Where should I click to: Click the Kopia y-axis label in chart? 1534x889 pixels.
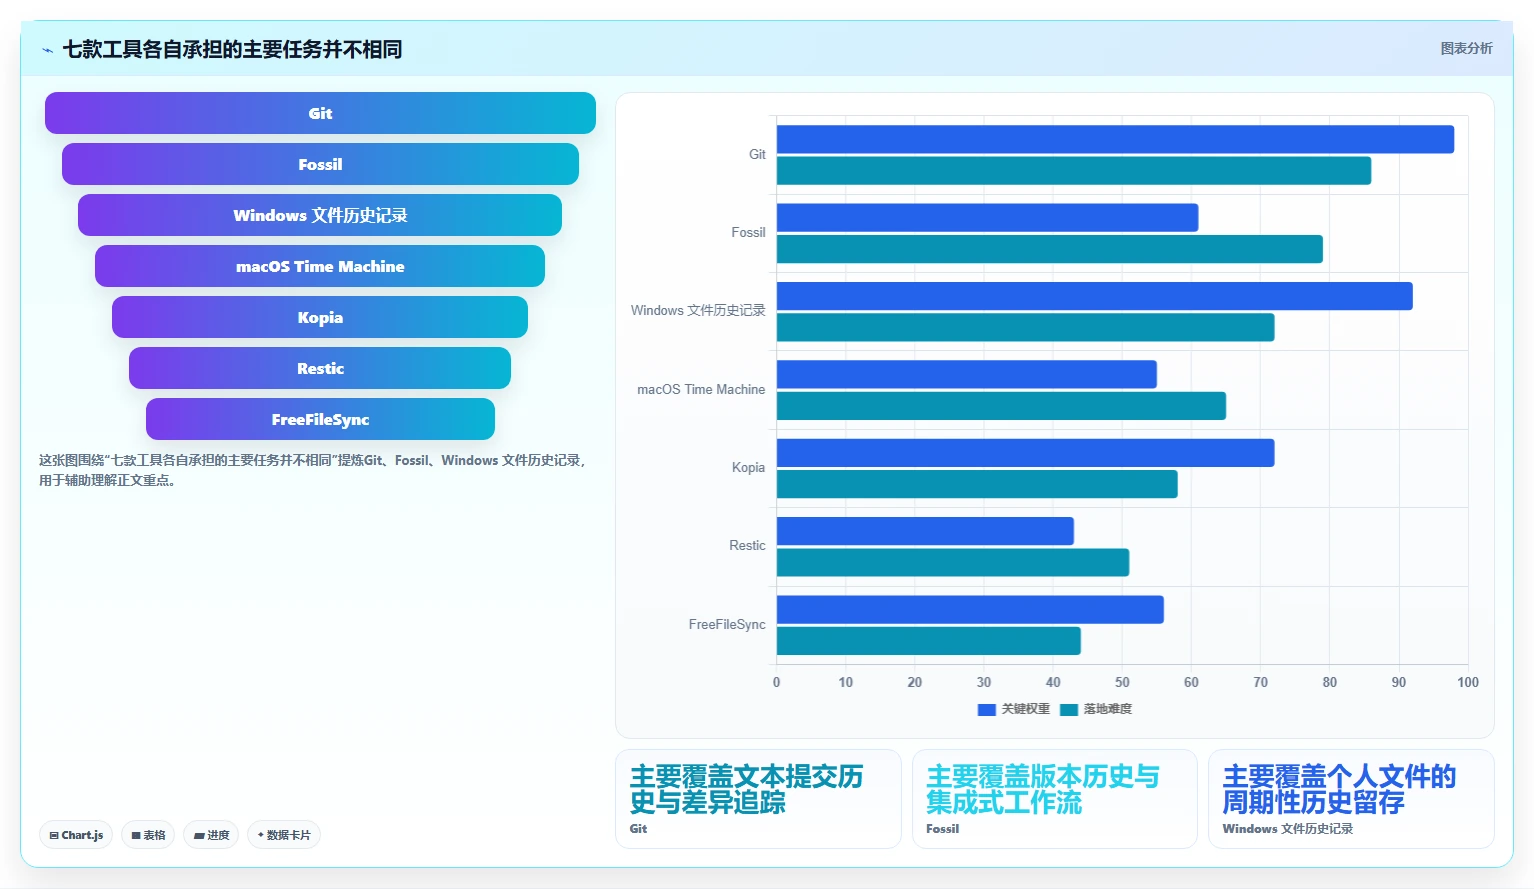click(748, 467)
